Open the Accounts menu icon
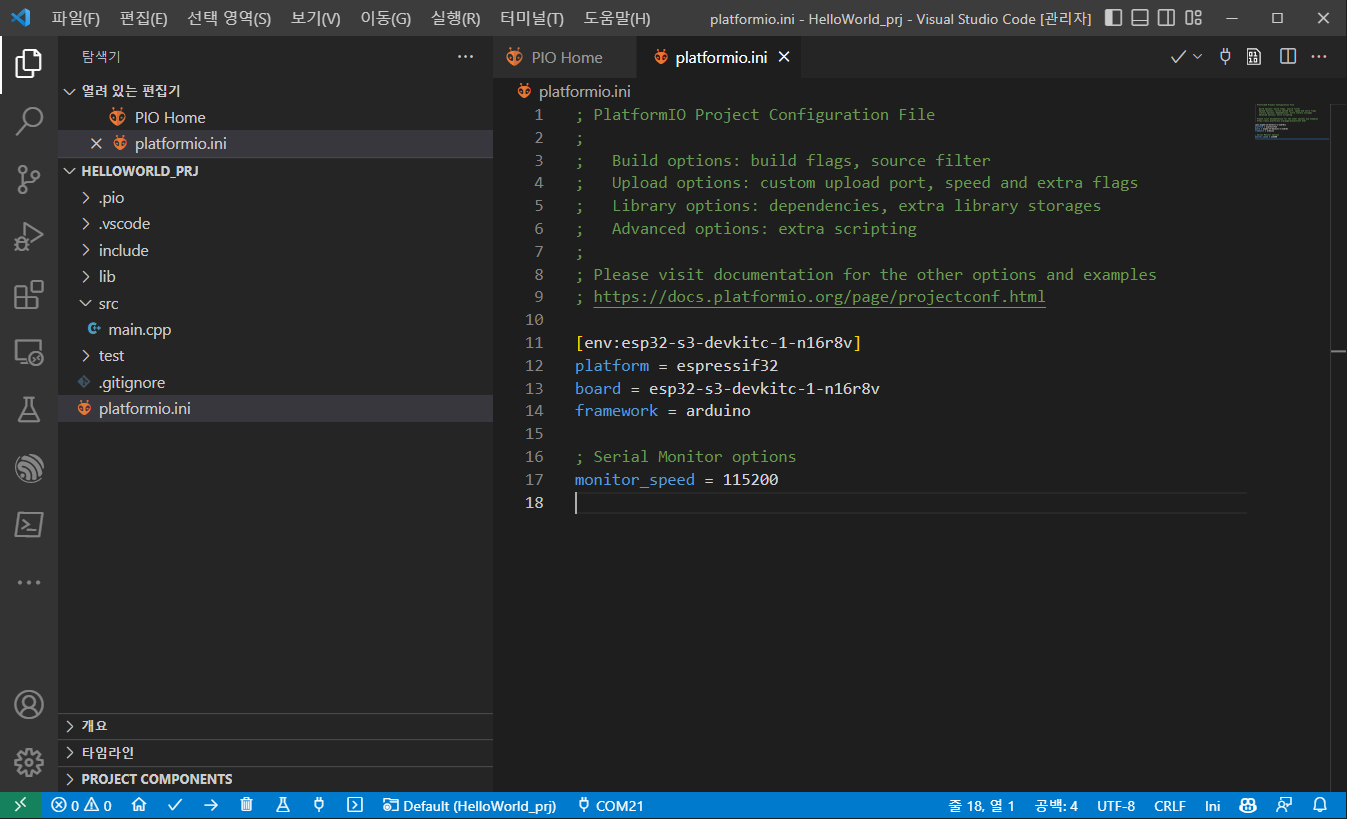This screenshot has width=1347, height=819. pyautogui.click(x=29, y=704)
